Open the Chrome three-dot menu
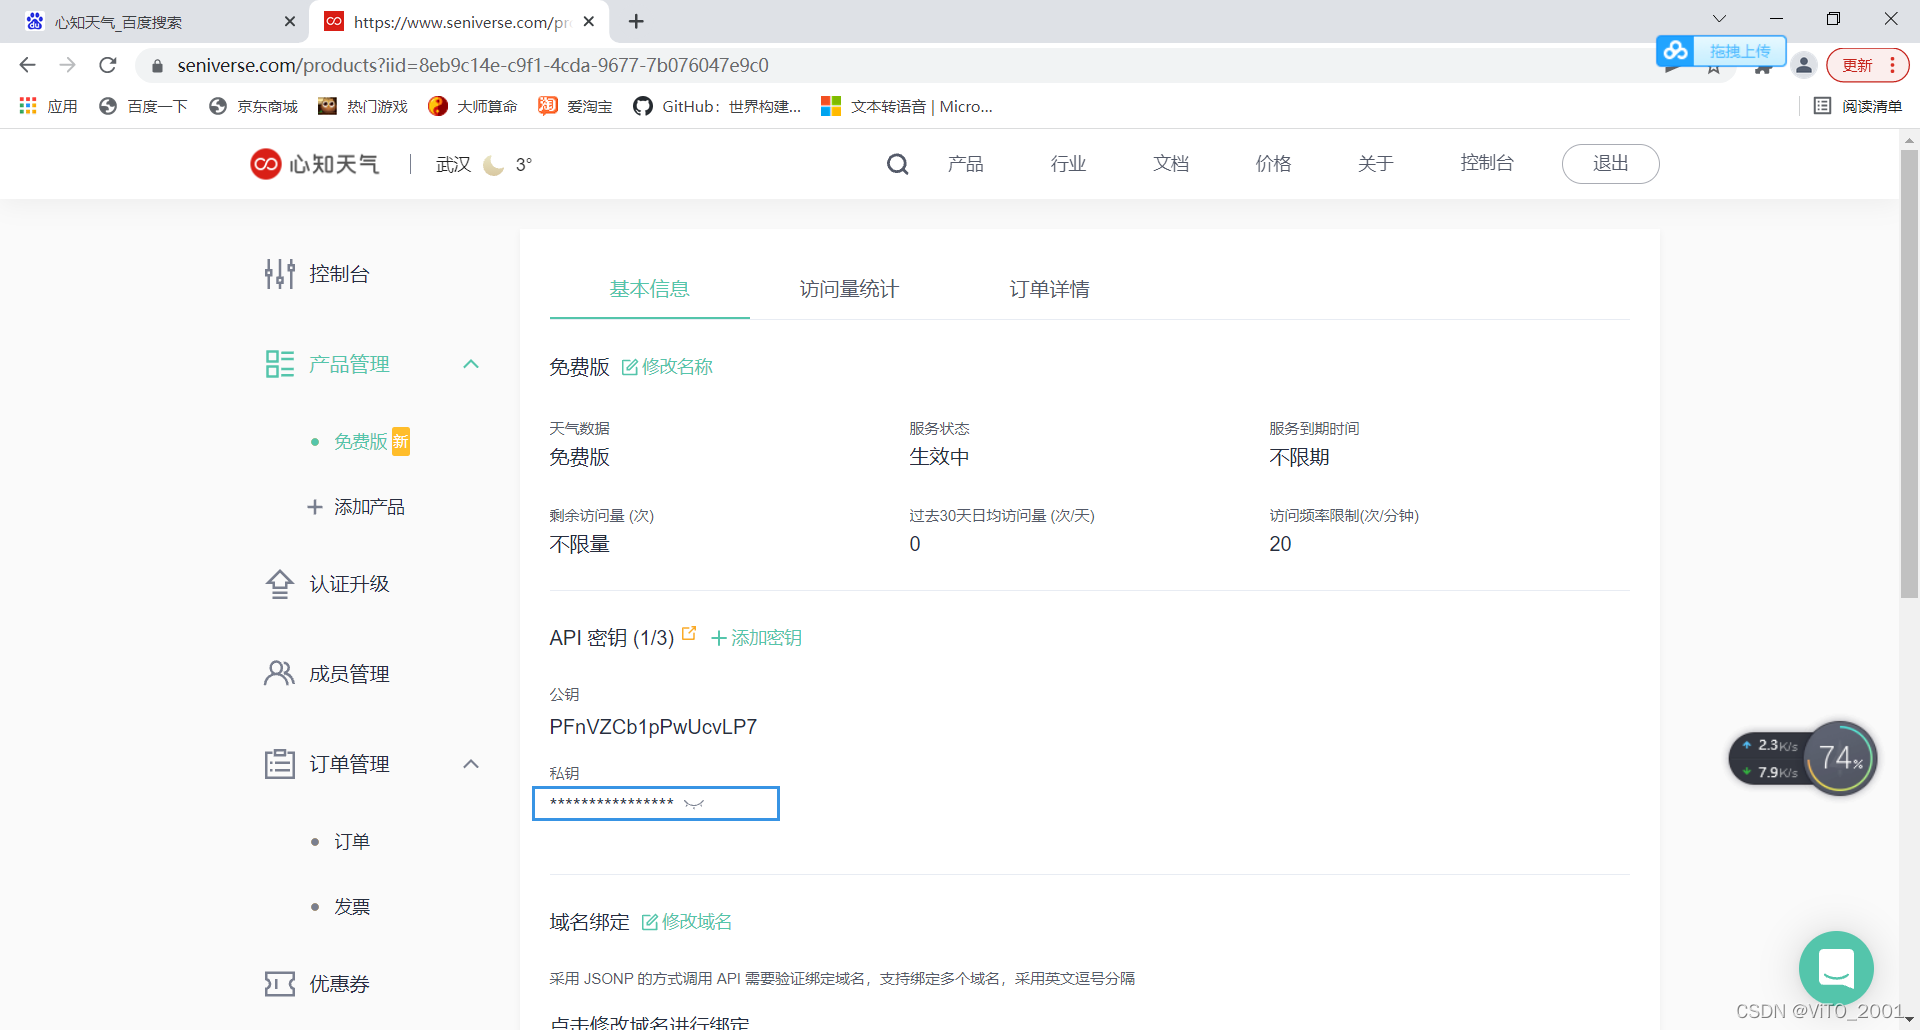The image size is (1920, 1030). point(1892,65)
